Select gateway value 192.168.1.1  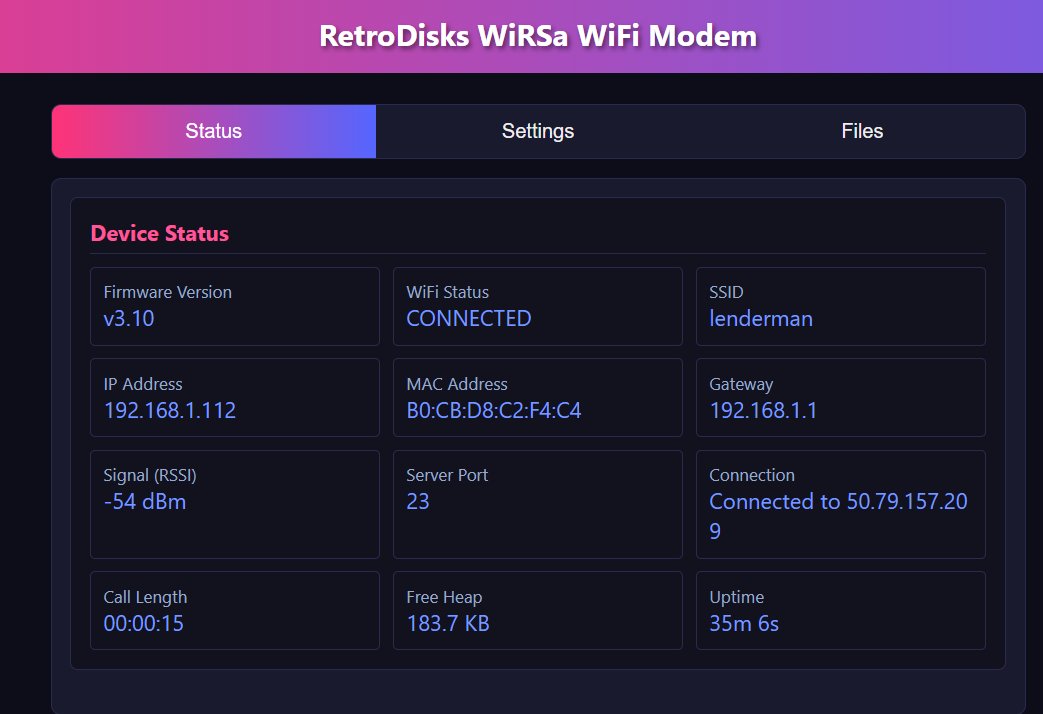pos(763,411)
